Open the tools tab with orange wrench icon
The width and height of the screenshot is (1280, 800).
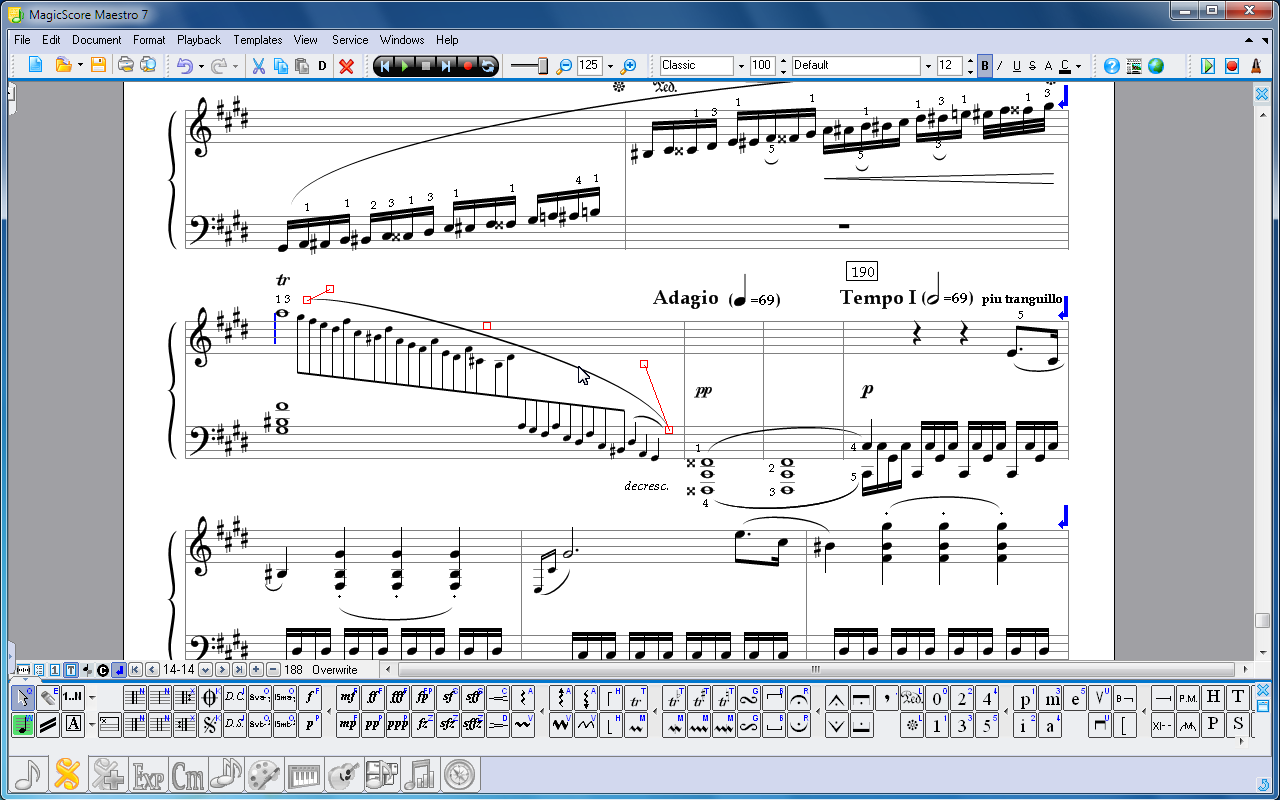coord(67,774)
